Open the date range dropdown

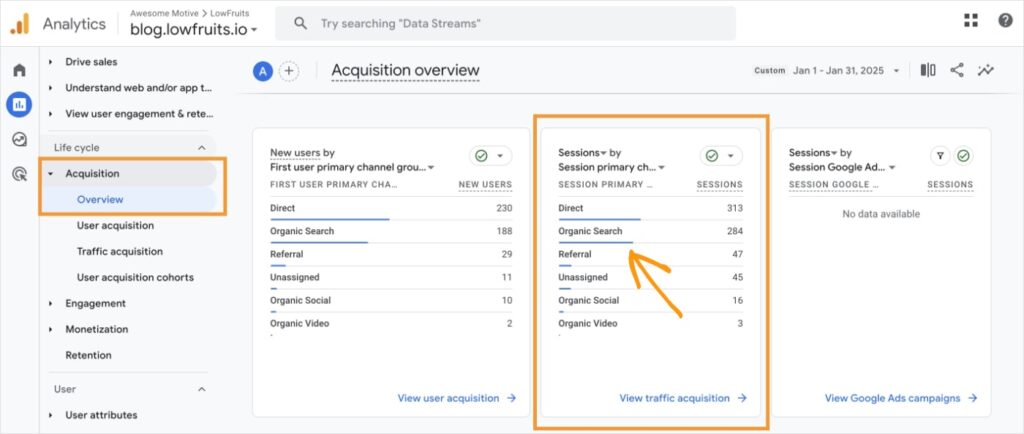[846, 70]
